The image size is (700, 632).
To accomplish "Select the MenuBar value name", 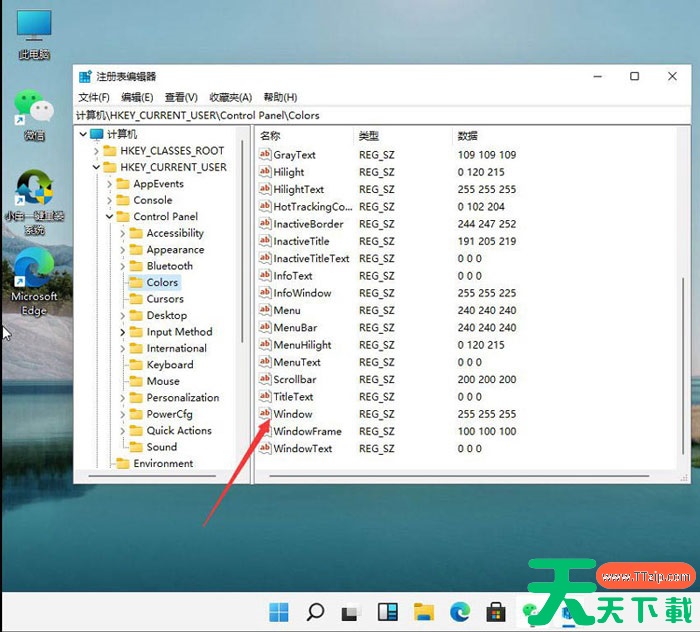I will pos(295,328).
